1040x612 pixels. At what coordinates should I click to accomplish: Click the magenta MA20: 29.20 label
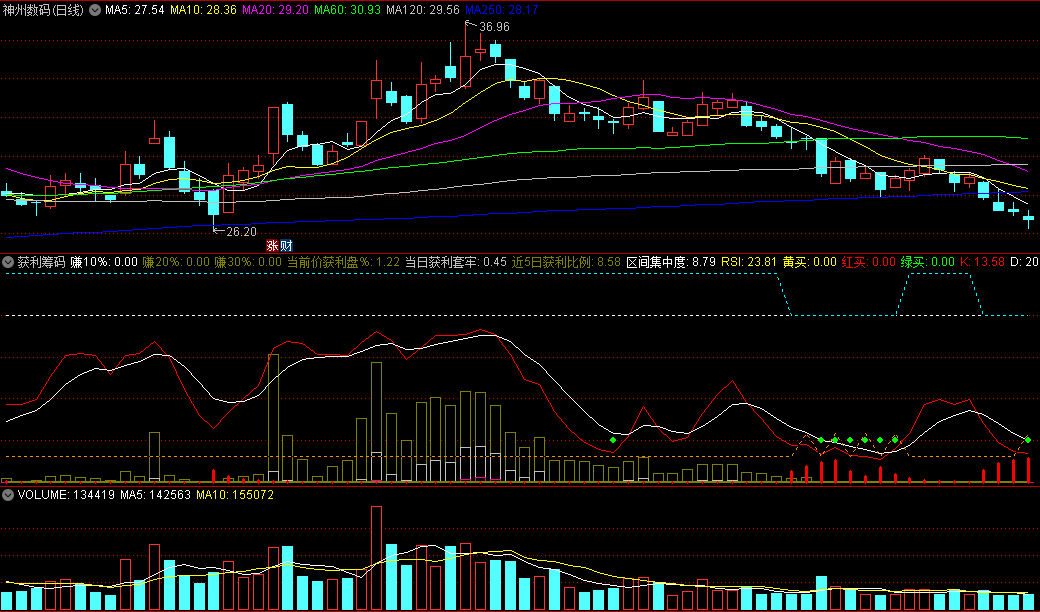tap(275, 10)
